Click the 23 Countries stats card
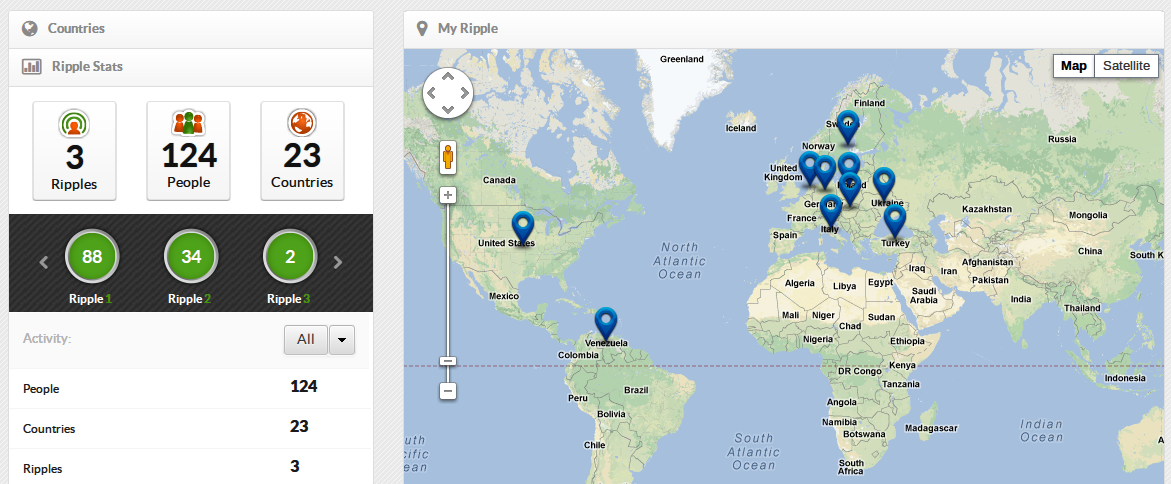The image size is (1171, 484). pos(302,150)
